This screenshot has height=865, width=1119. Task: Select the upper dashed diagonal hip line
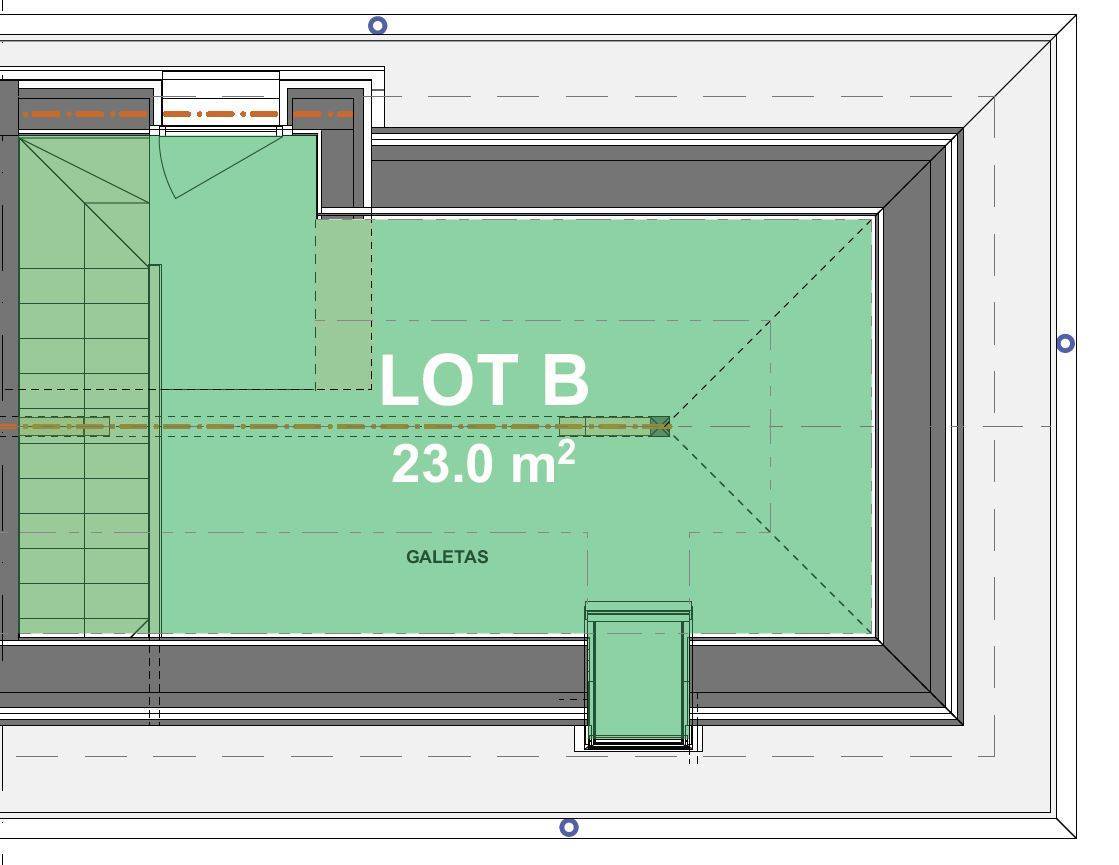point(770,322)
